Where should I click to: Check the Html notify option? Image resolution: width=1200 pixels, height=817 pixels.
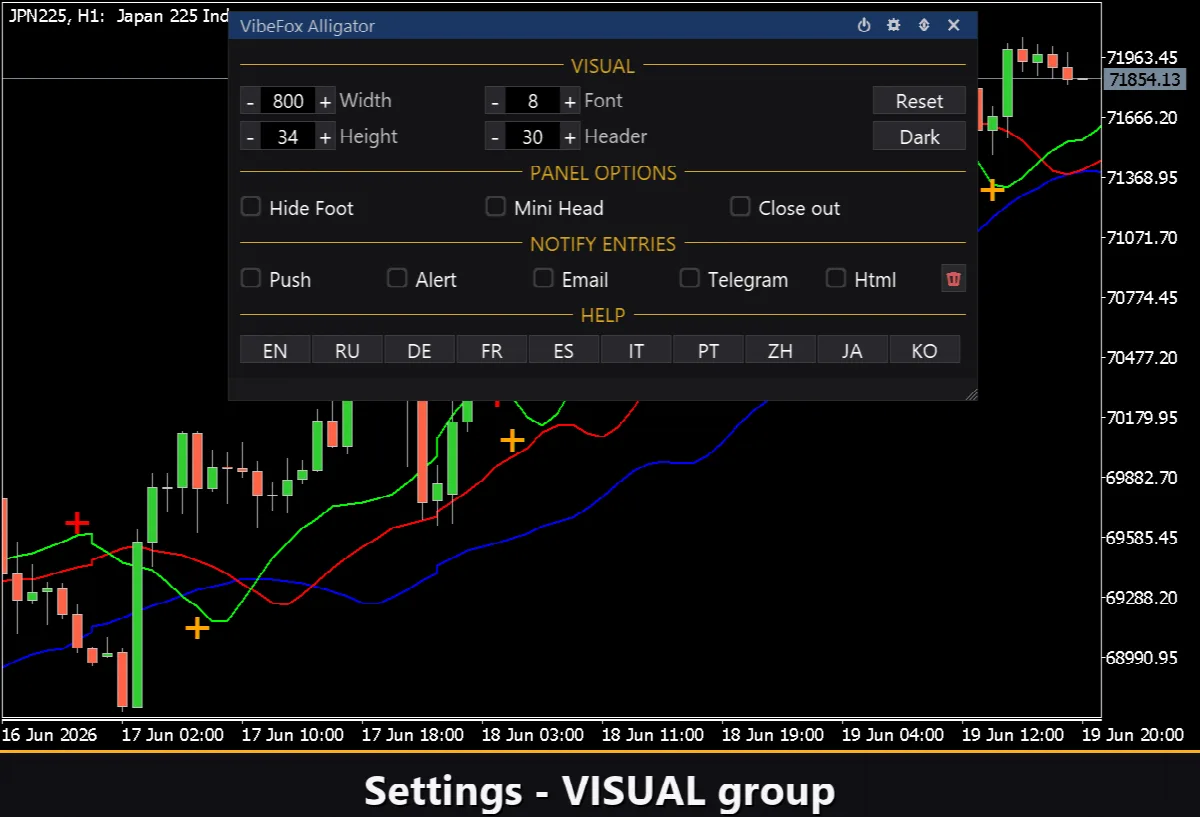[836, 279]
